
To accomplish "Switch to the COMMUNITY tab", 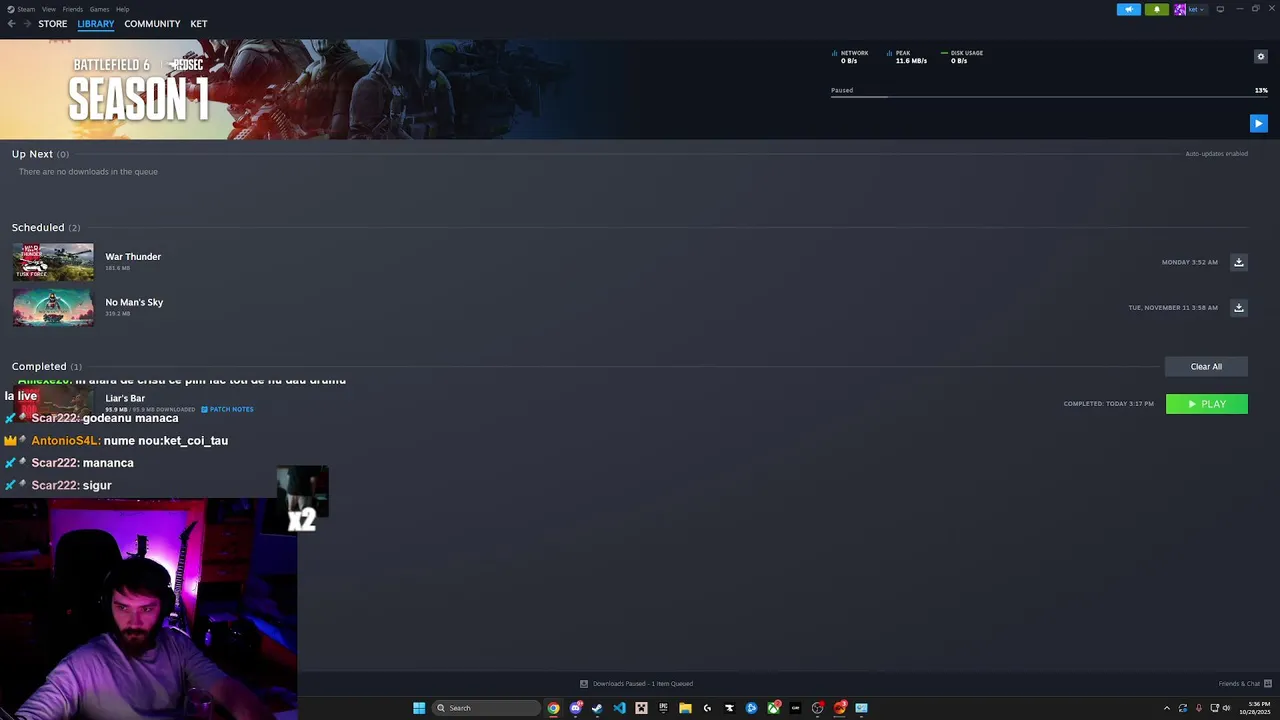I will point(152,24).
